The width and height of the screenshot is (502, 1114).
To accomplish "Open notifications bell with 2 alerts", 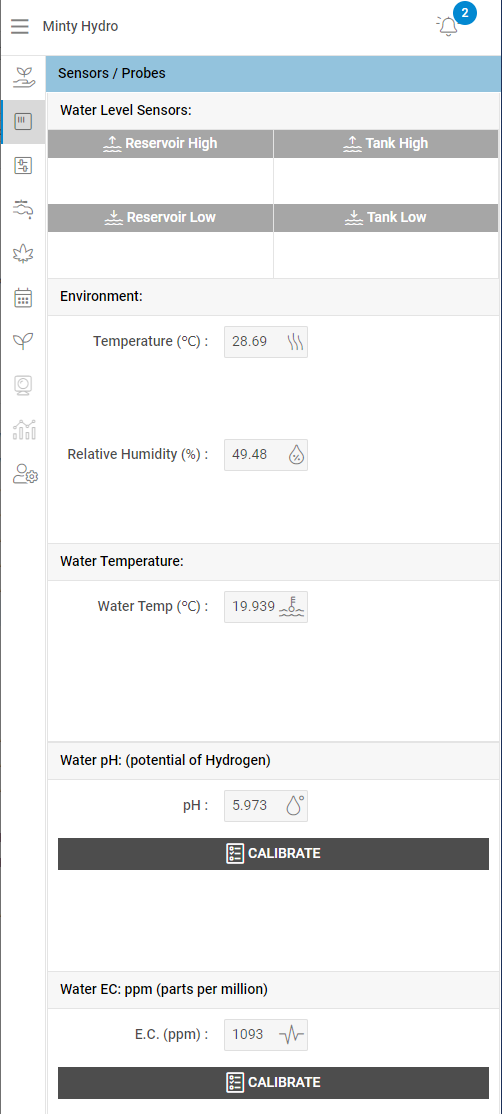I will click(x=449, y=26).
